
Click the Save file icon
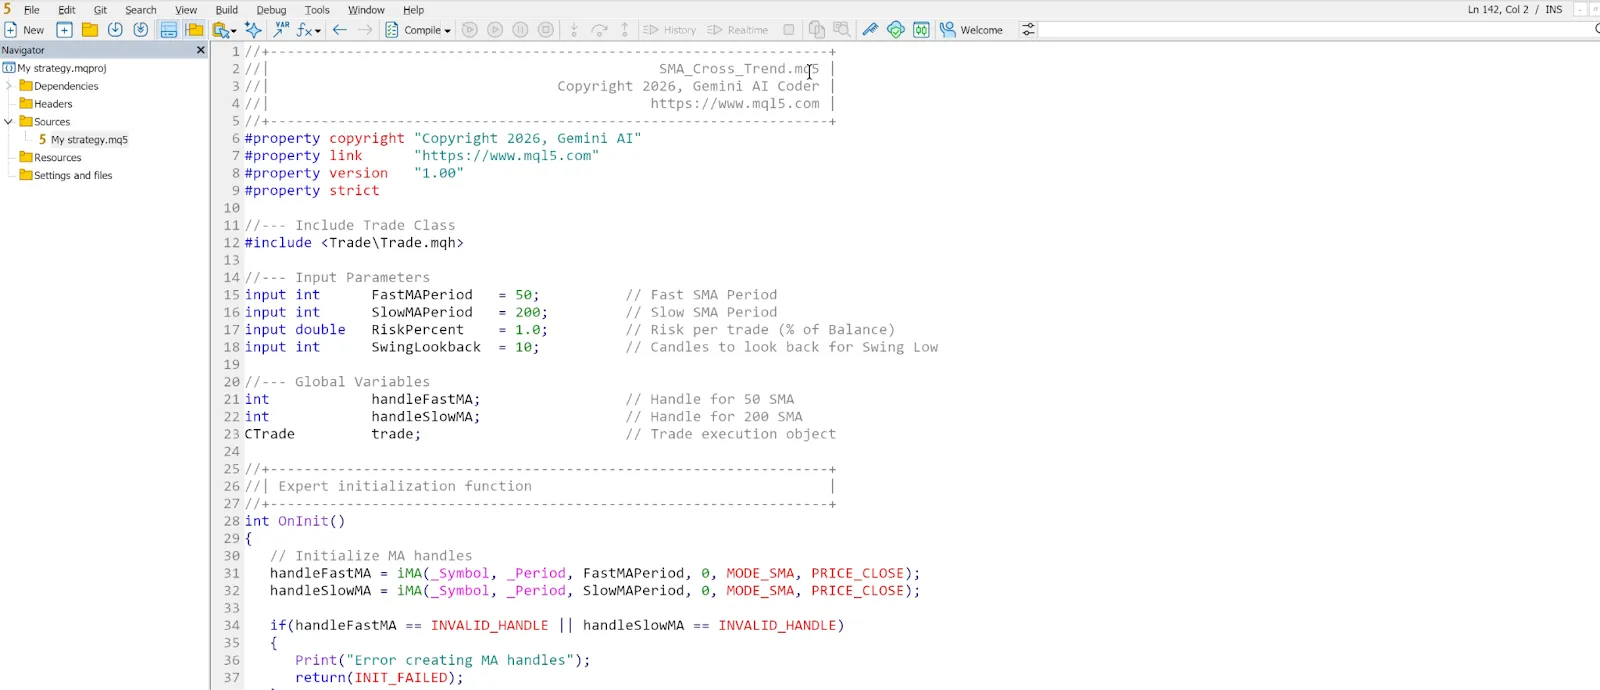(x=115, y=30)
